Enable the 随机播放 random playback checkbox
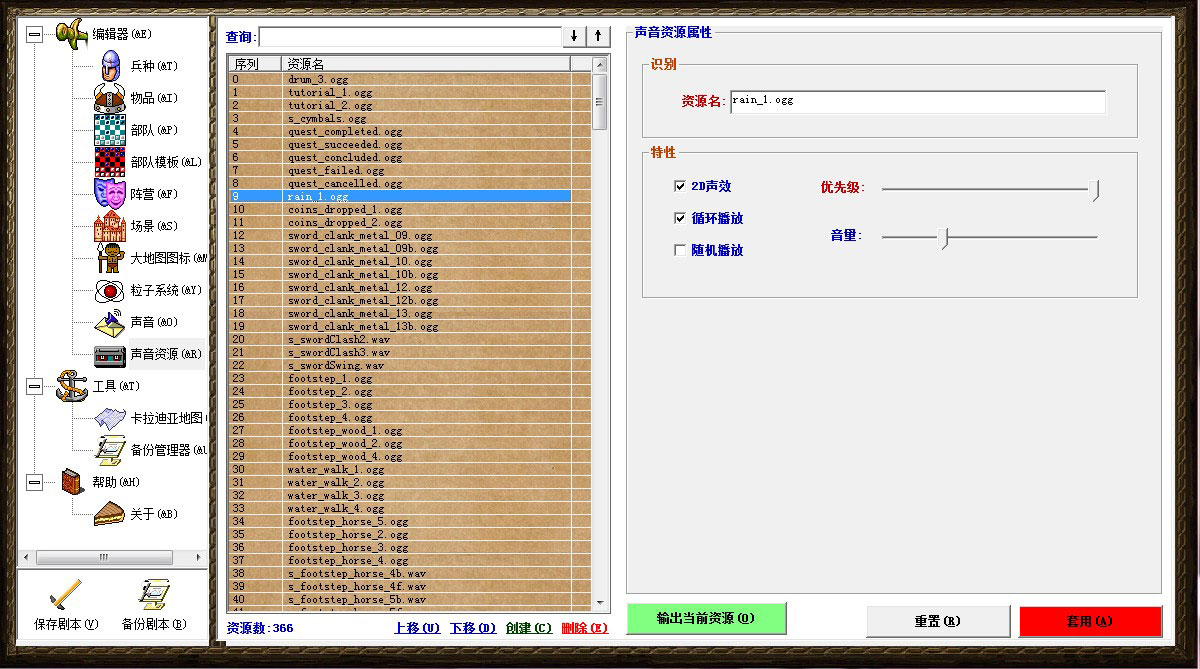 [x=681, y=250]
